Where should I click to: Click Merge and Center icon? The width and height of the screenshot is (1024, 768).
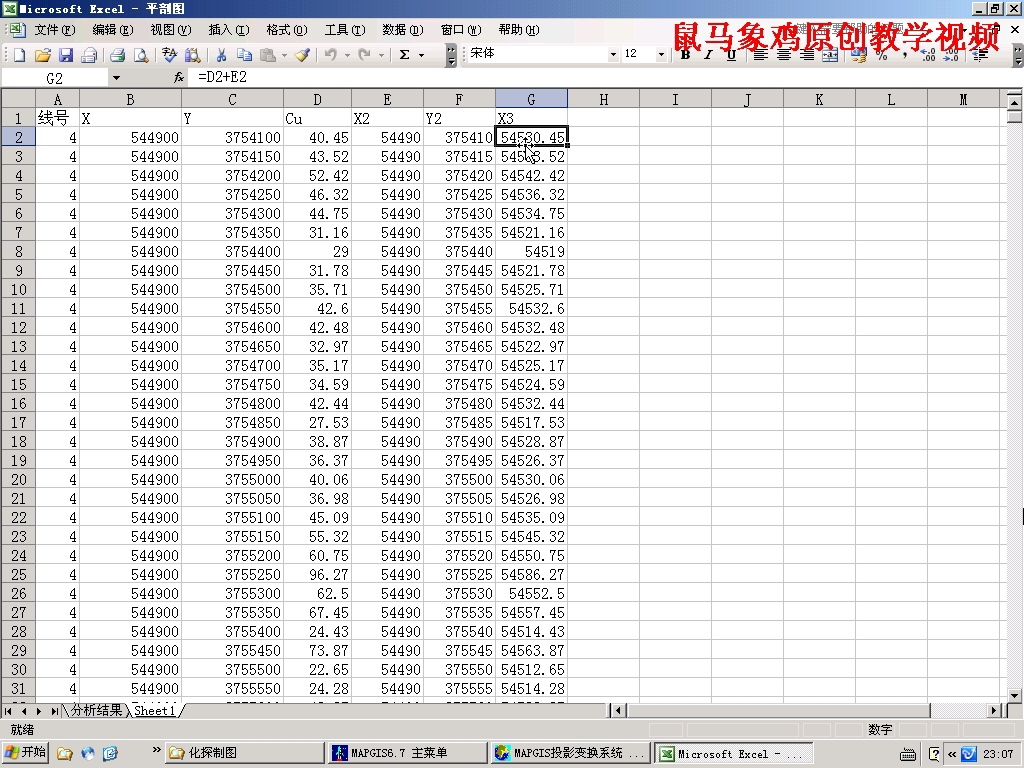830,56
